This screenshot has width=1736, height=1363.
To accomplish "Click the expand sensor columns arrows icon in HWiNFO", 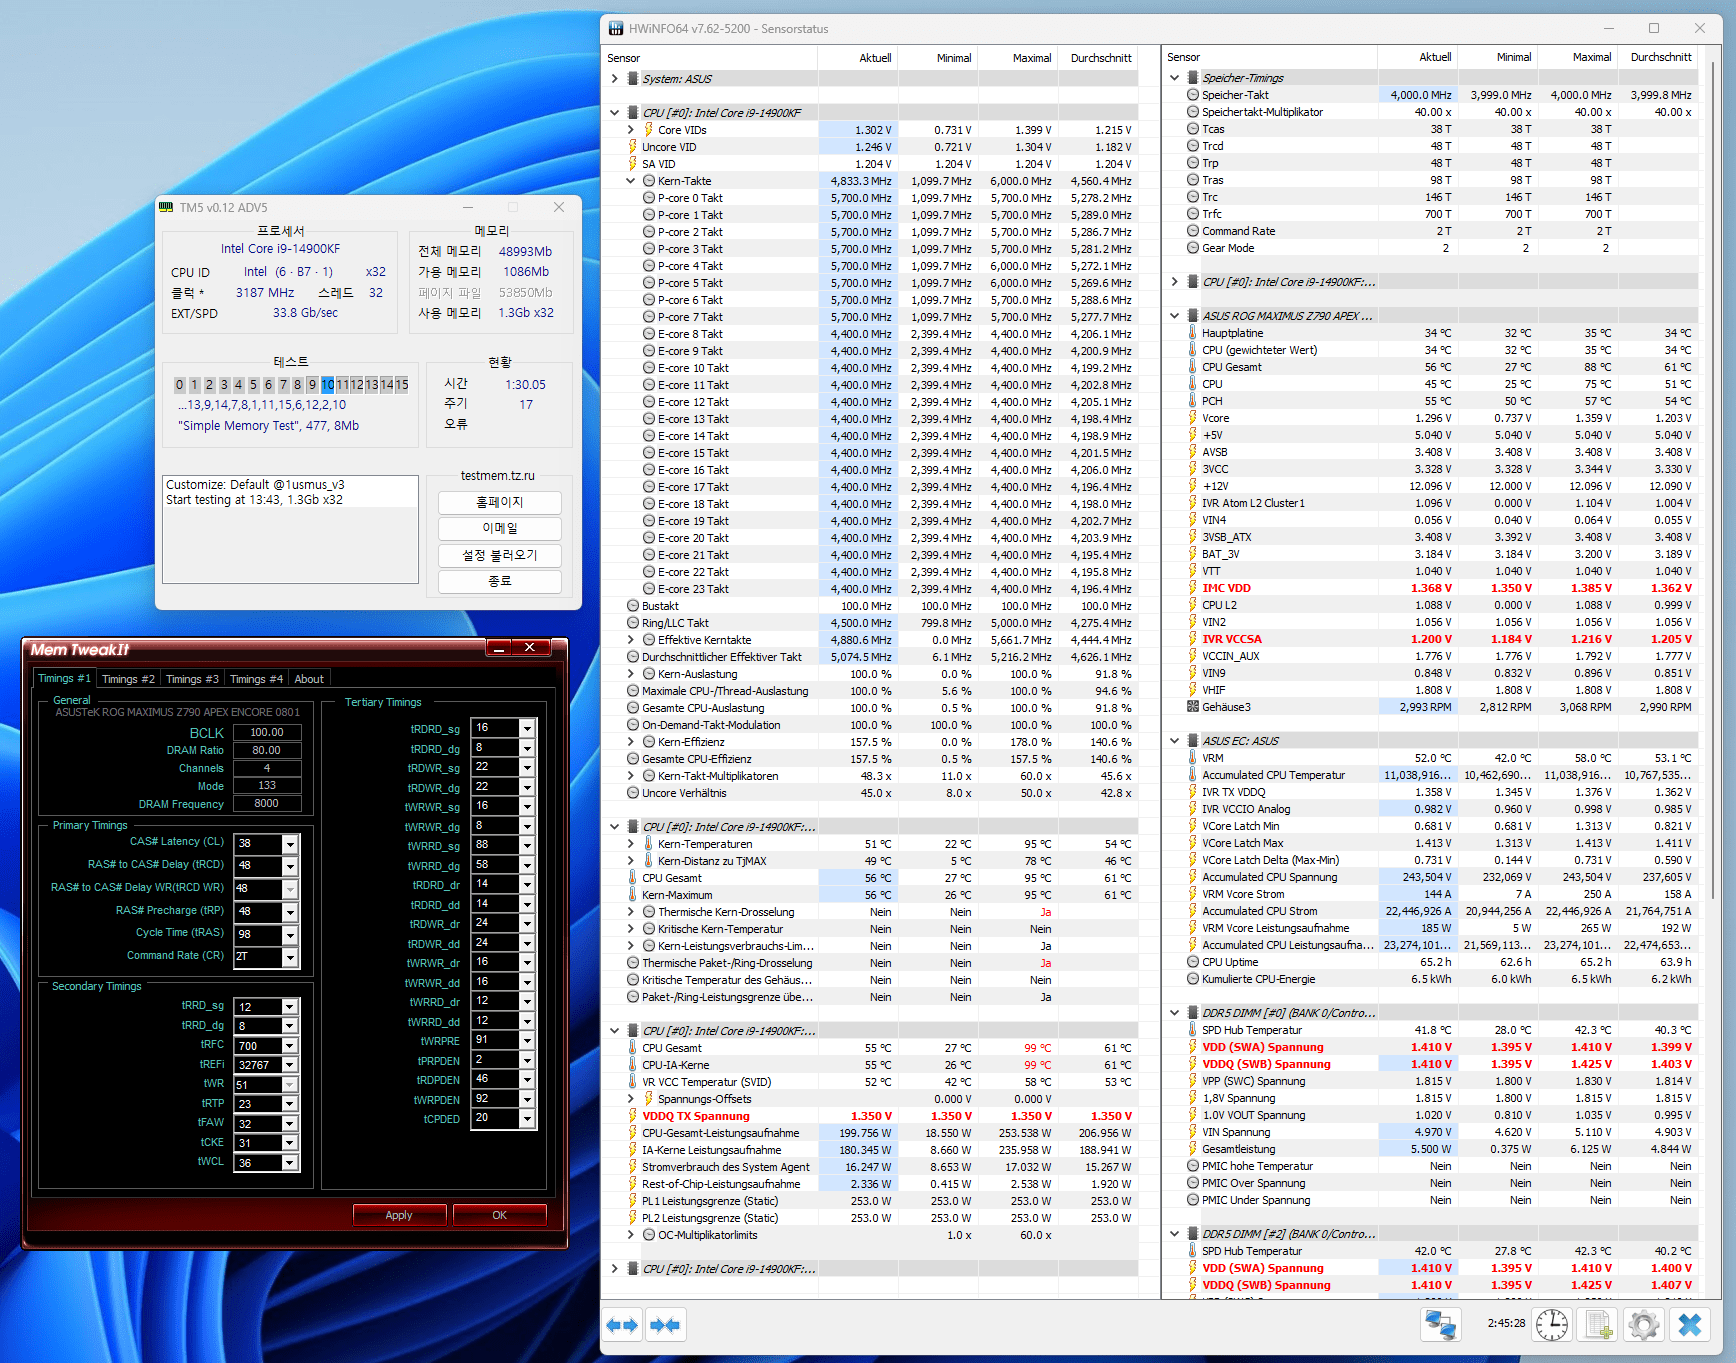I will point(622,1325).
